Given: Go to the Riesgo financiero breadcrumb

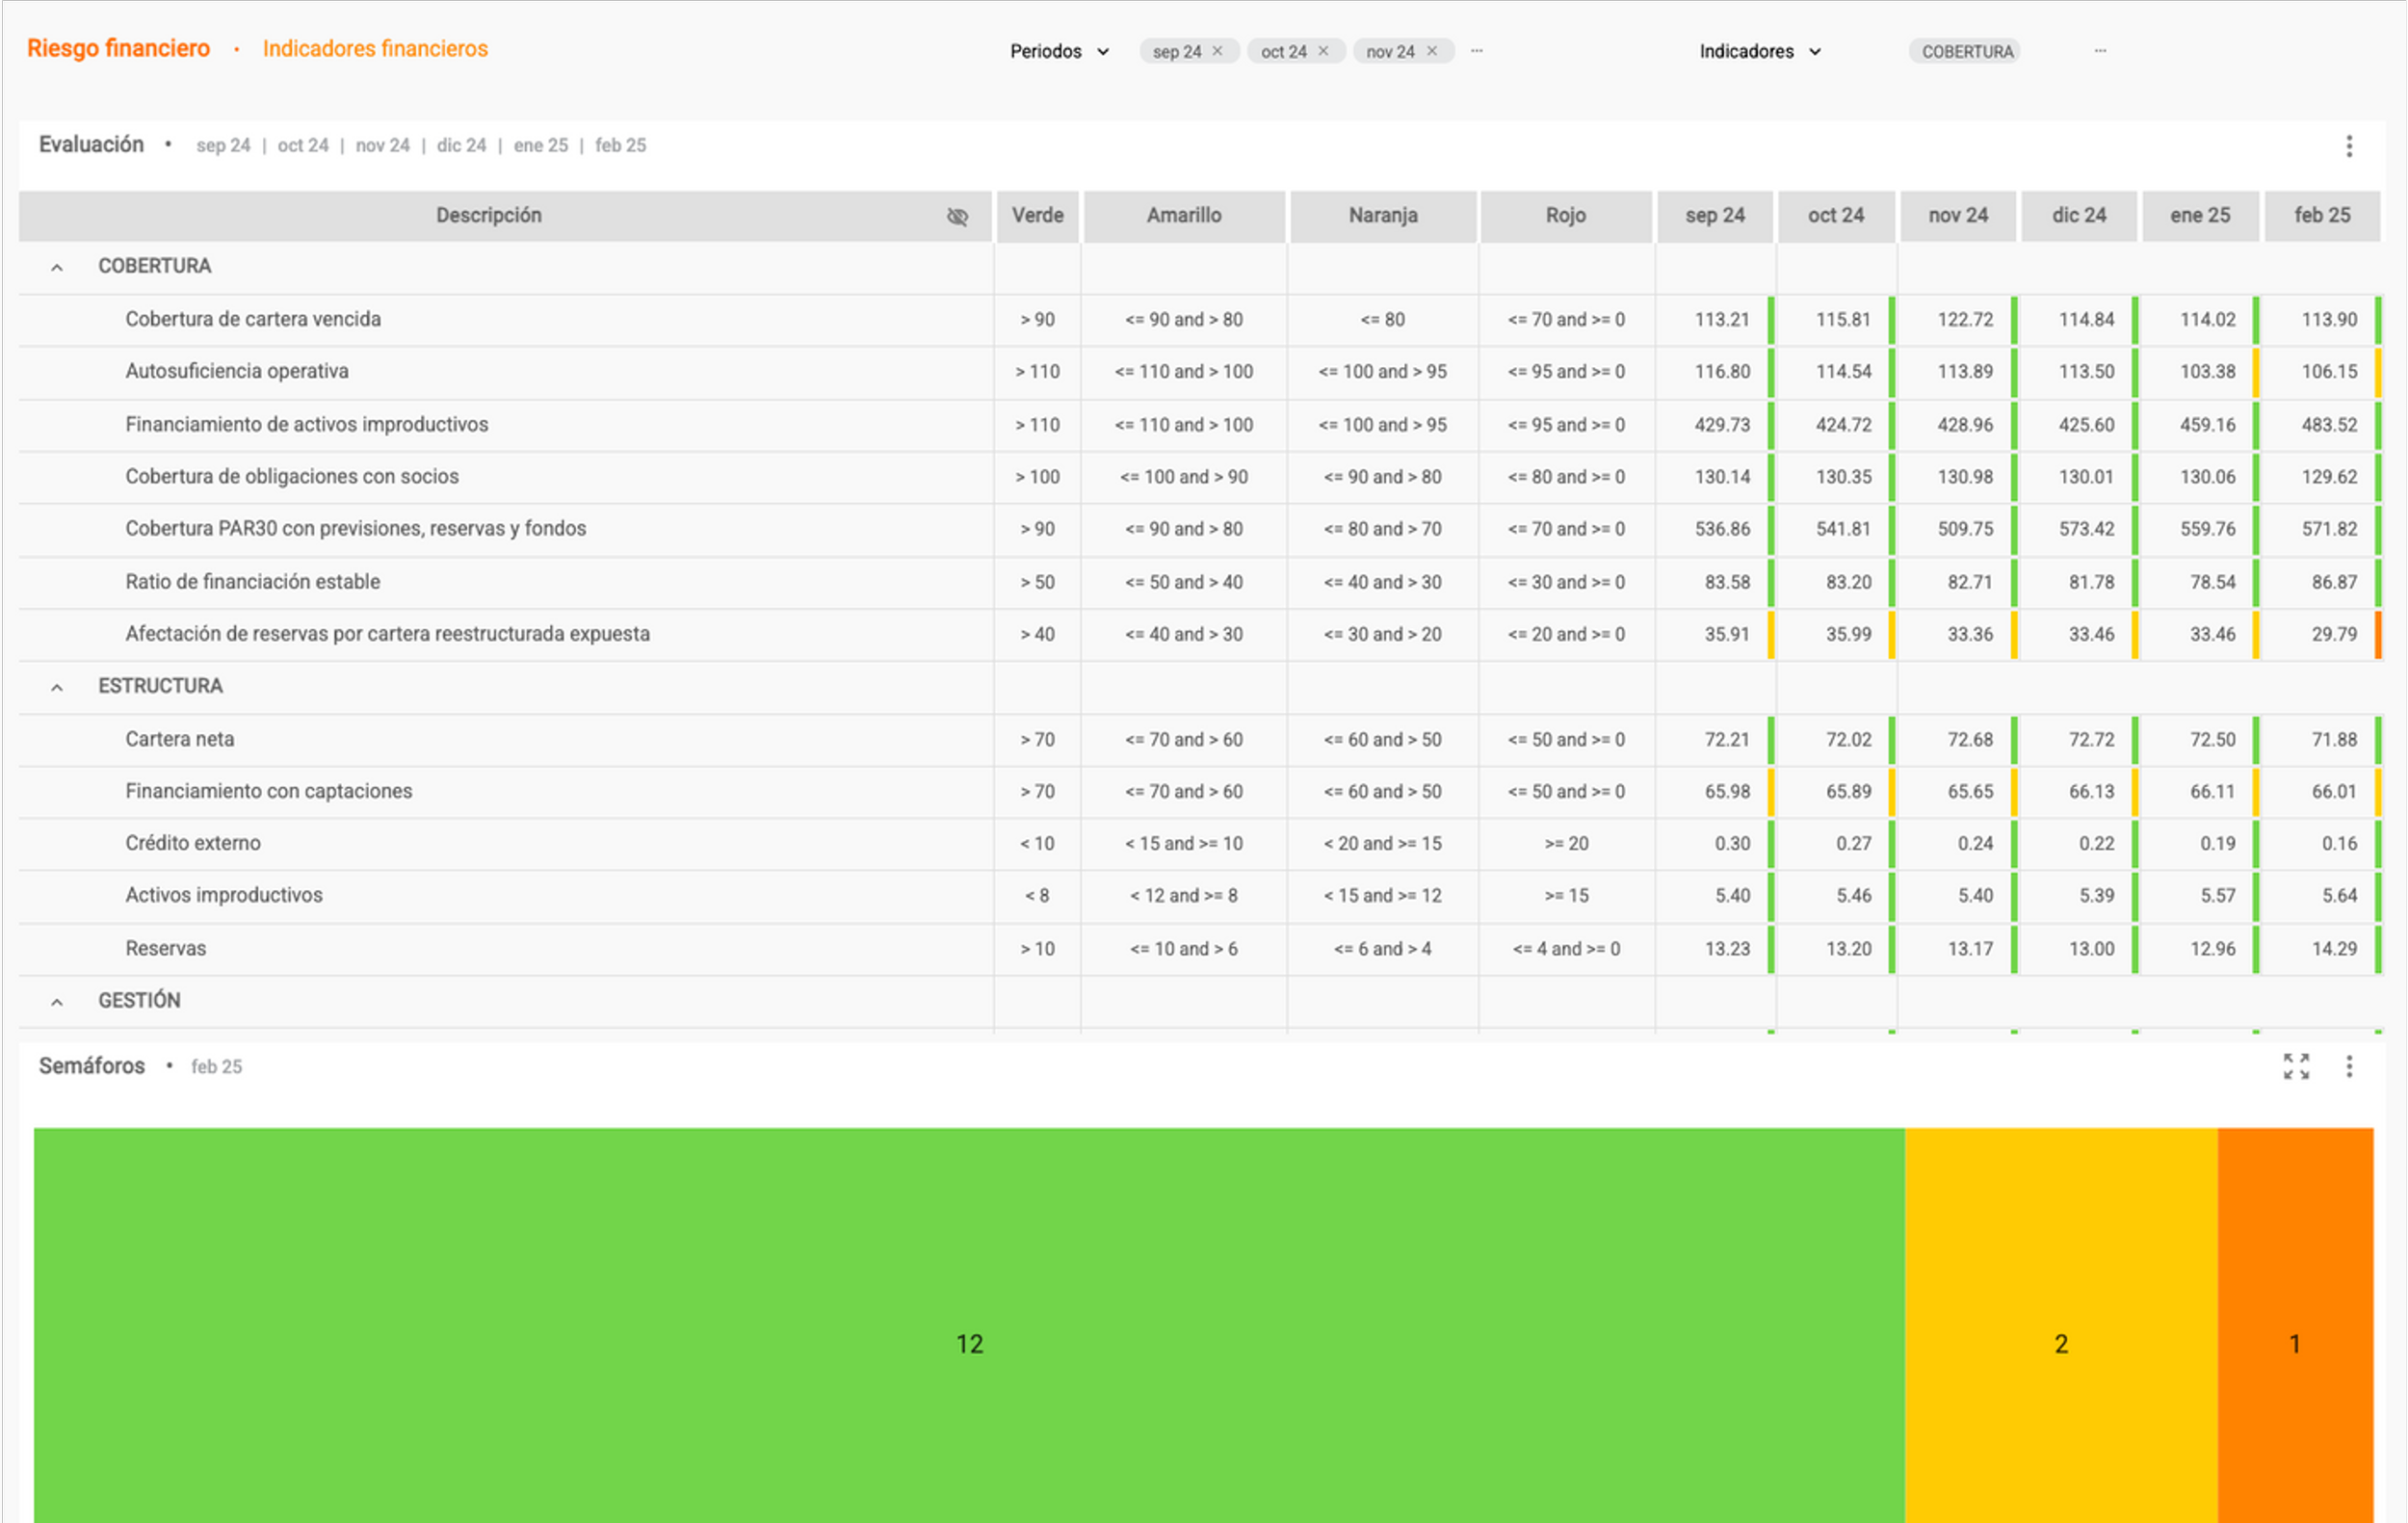Looking at the screenshot, I should 118,48.
